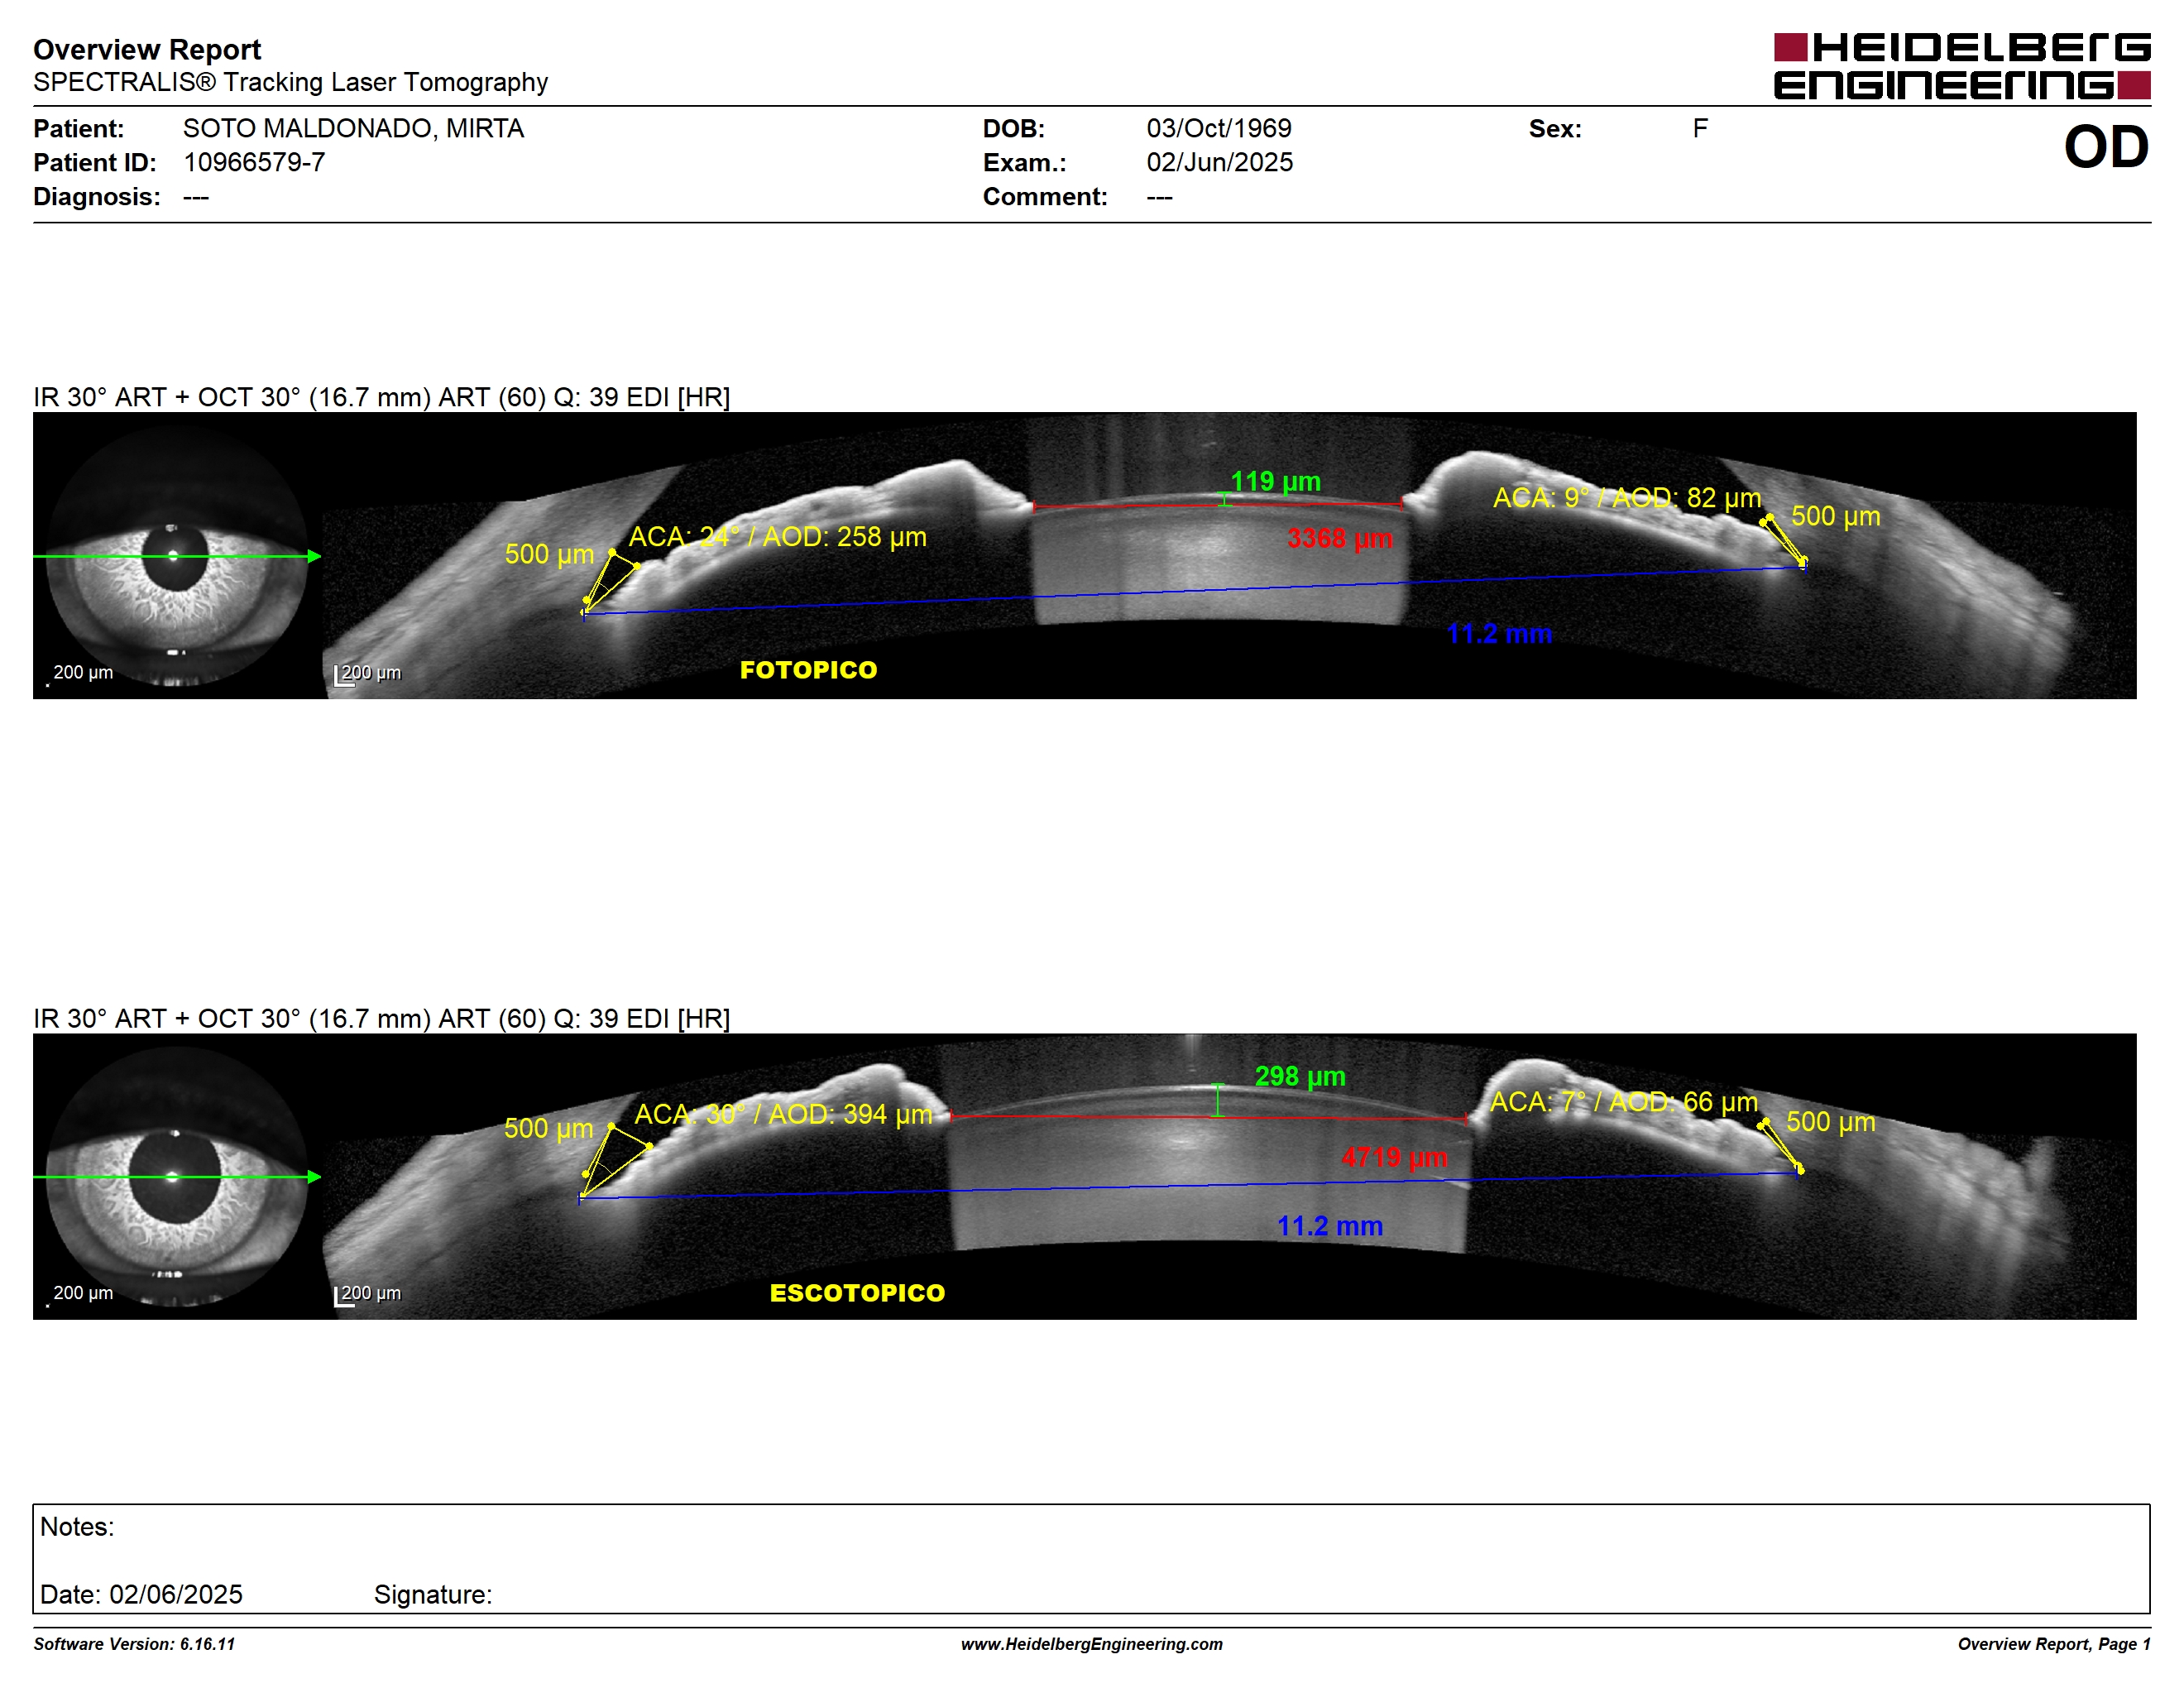Click the green scan arrow on scotopic eye image
The image size is (2184, 1688).
click(177, 1177)
